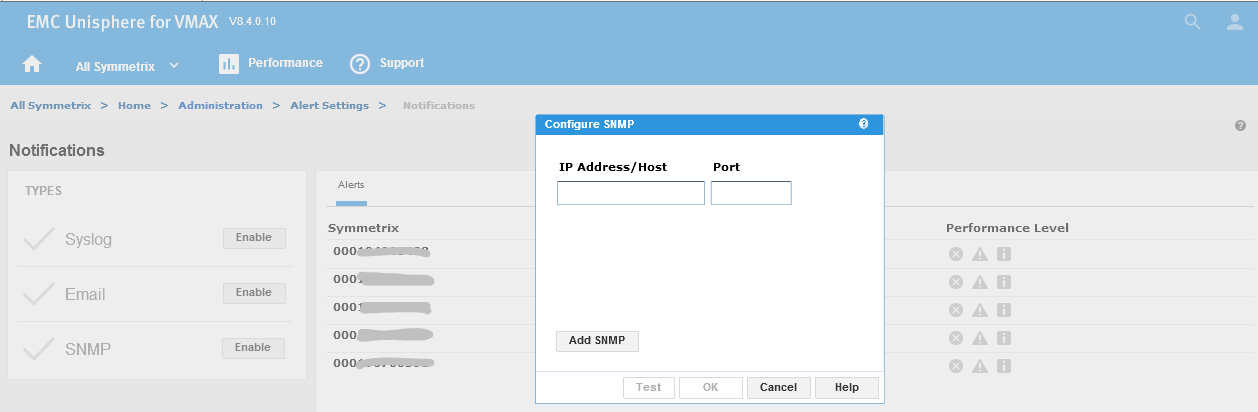Viewport: 1258px width, 412px height.
Task: Click the SNMP type label
Action: pyautogui.click(x=88, y=350)
